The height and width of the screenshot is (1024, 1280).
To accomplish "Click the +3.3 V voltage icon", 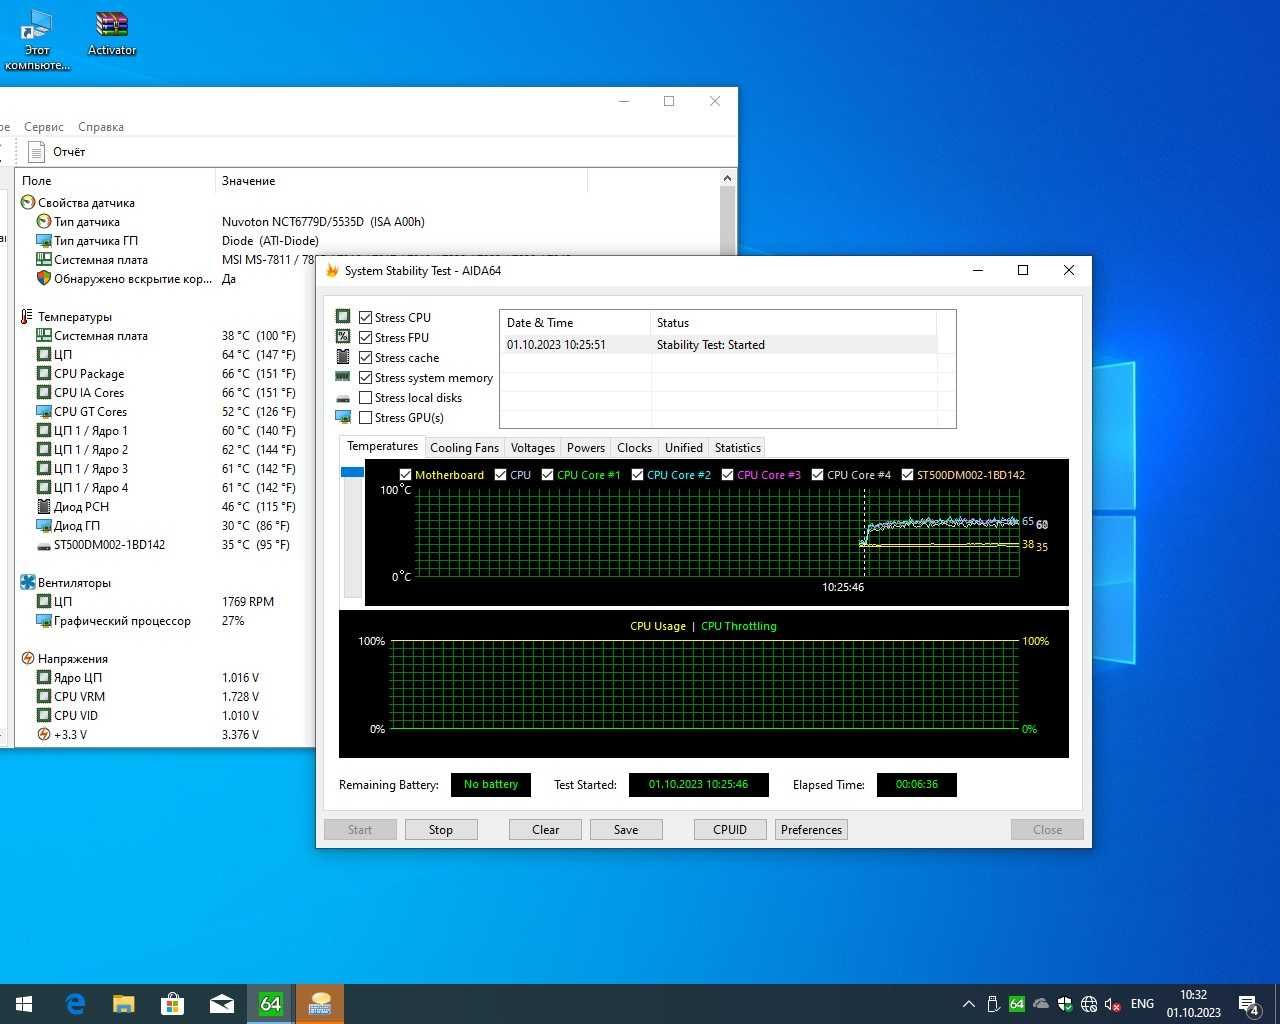I will [x=44, y=734].
